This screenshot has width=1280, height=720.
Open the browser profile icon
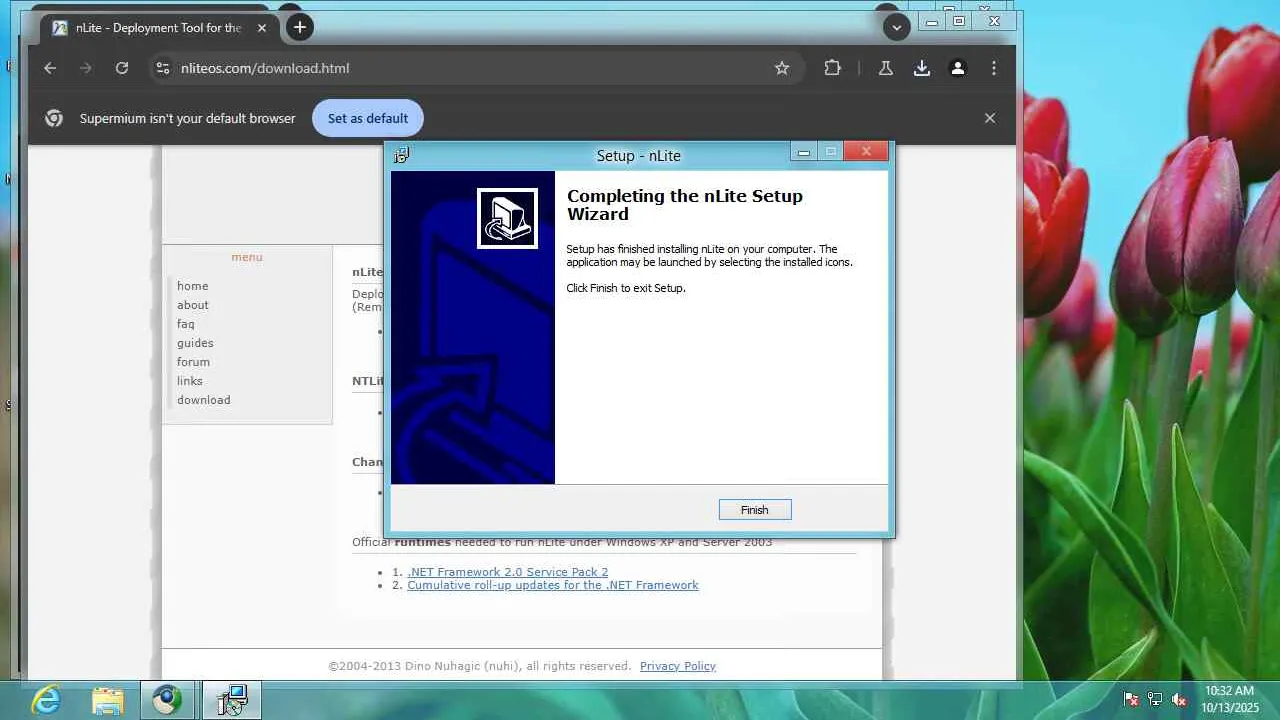tap(958, 68)
